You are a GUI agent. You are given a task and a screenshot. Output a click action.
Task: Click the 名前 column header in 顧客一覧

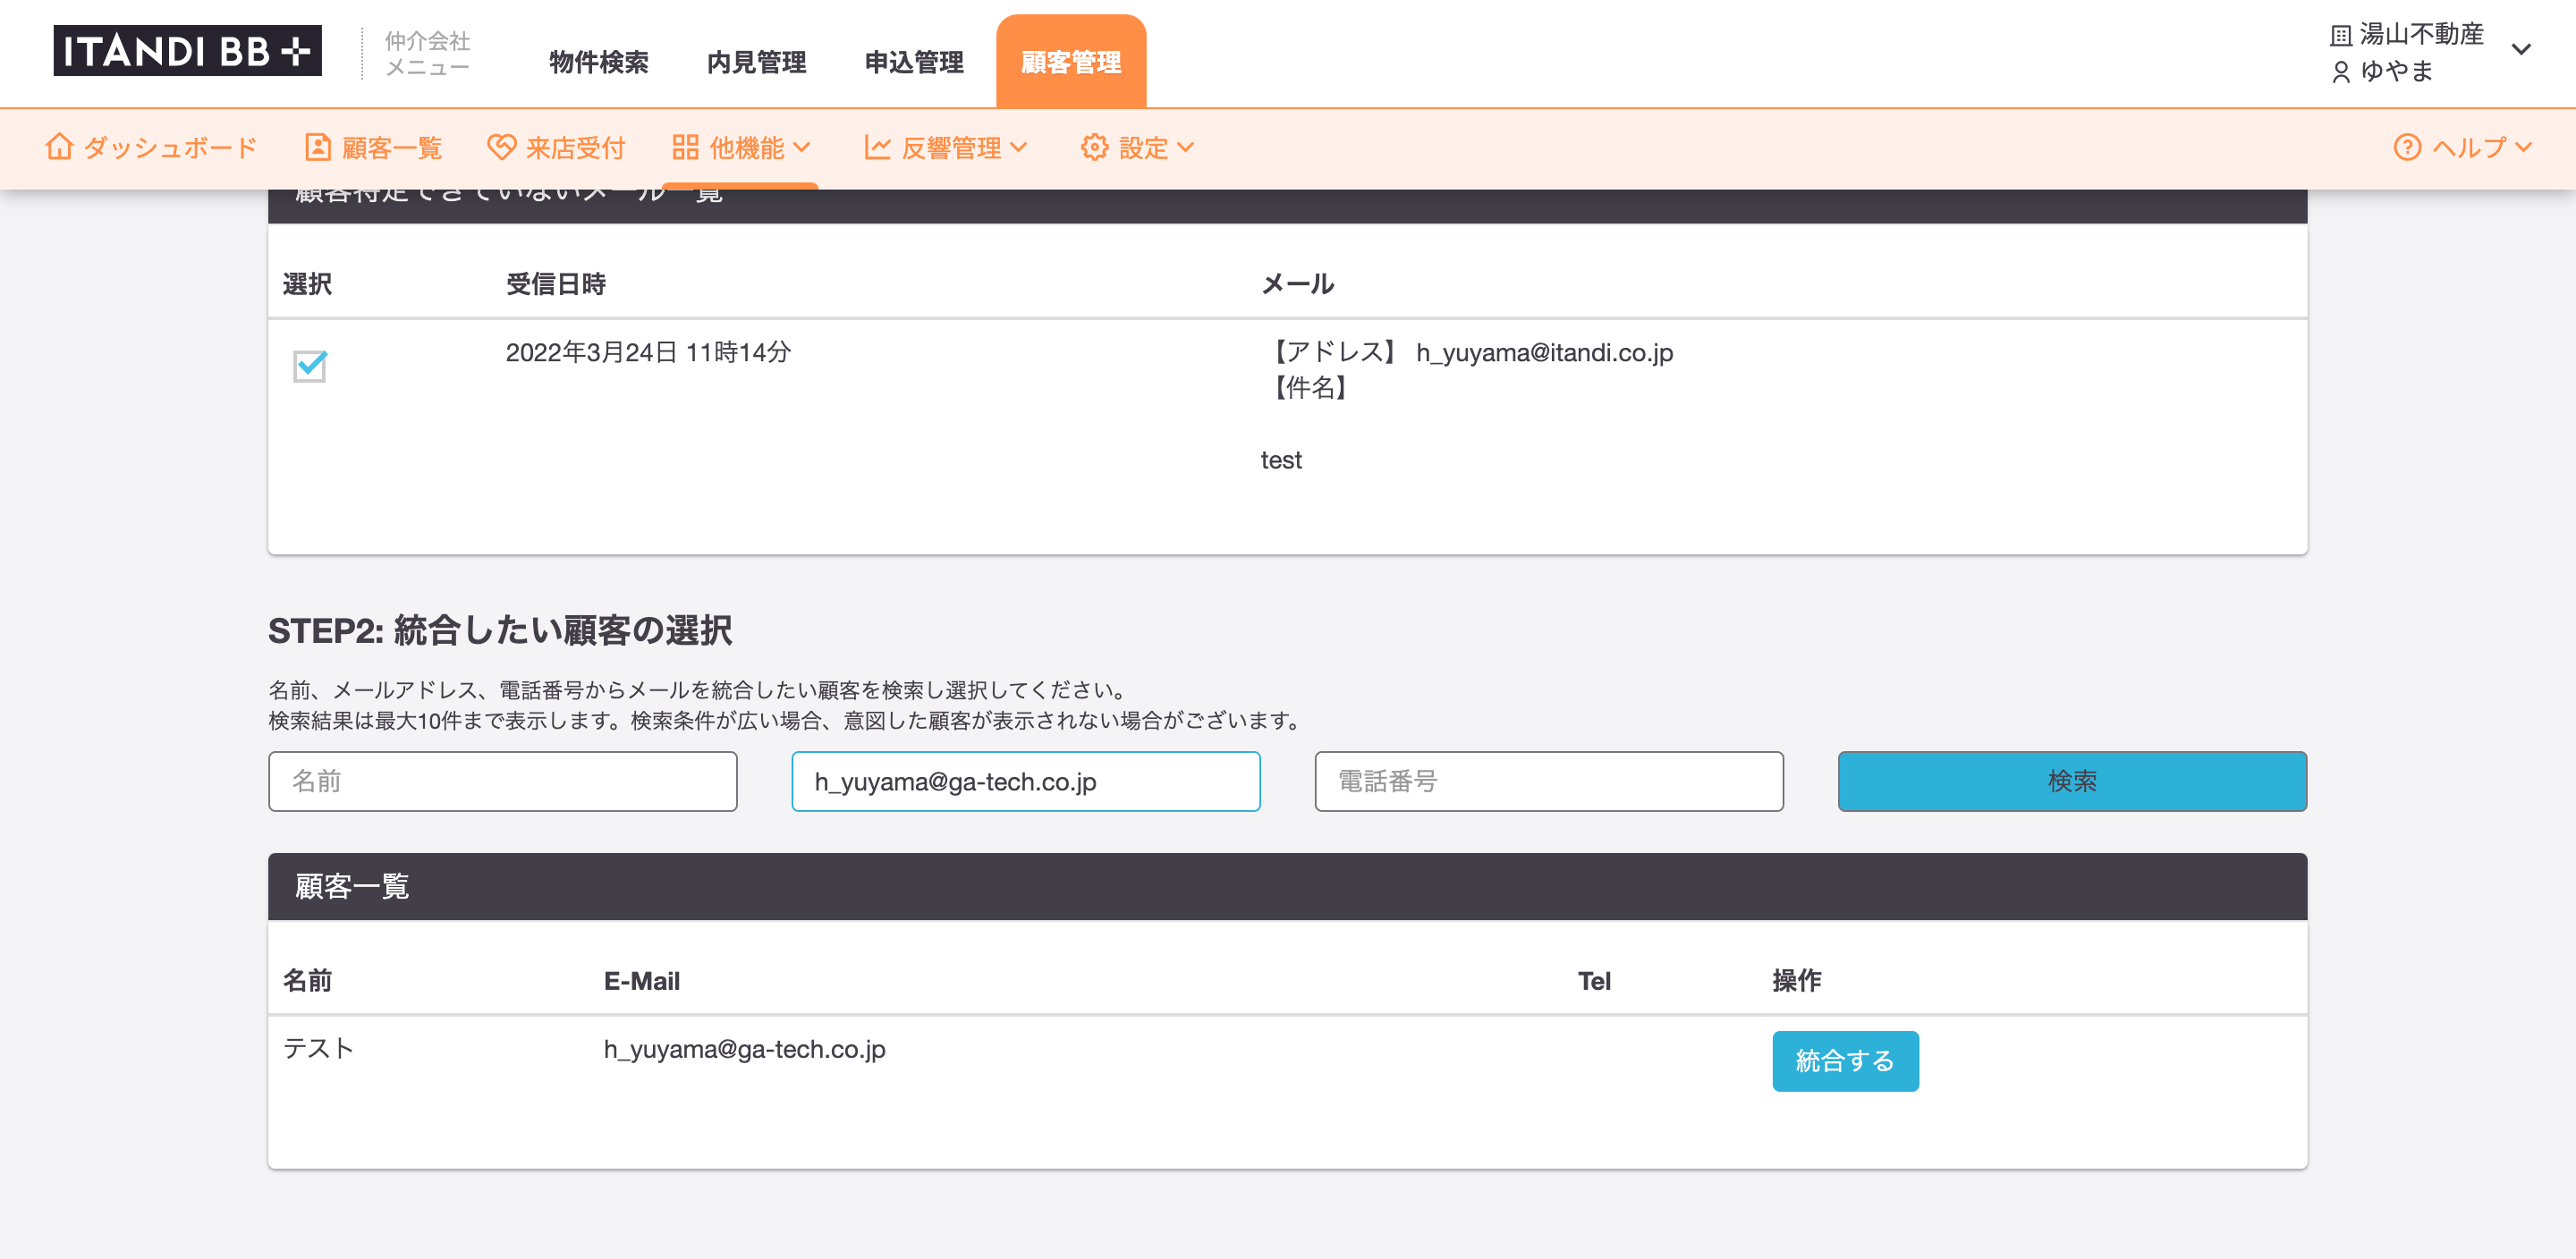click(x=307, y=981)
